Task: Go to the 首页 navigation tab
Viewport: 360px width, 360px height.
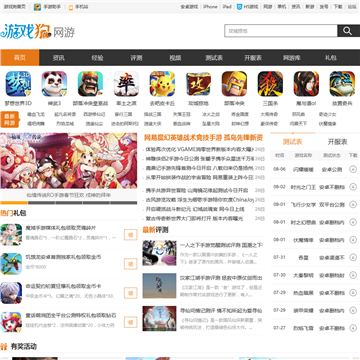Action: 20,58
